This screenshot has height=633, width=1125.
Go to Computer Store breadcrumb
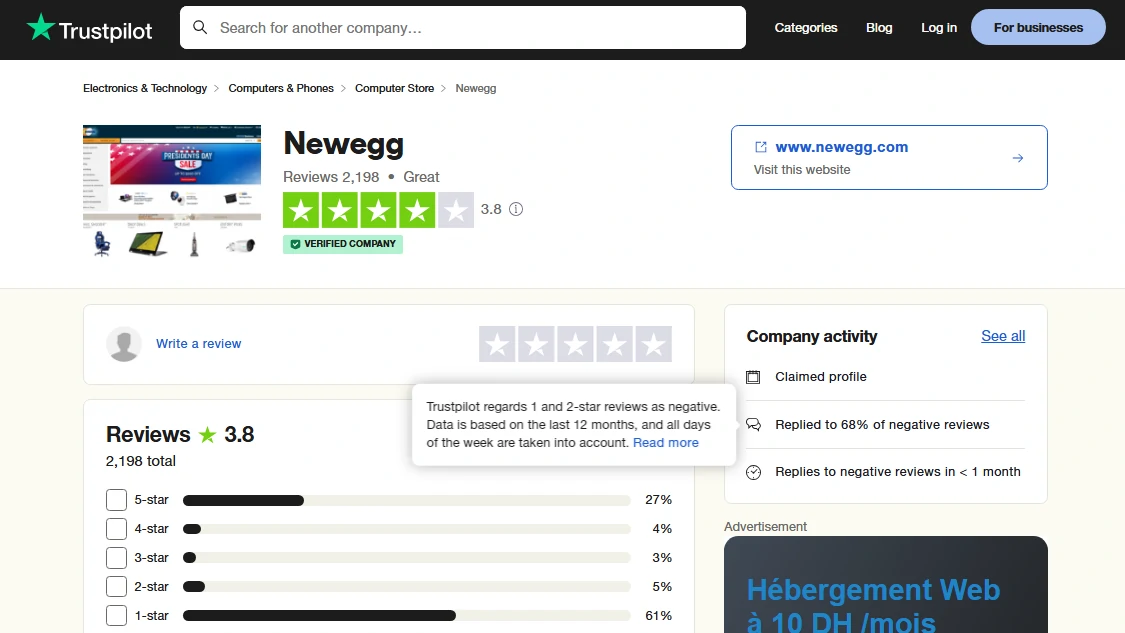[x=395, y=88]
